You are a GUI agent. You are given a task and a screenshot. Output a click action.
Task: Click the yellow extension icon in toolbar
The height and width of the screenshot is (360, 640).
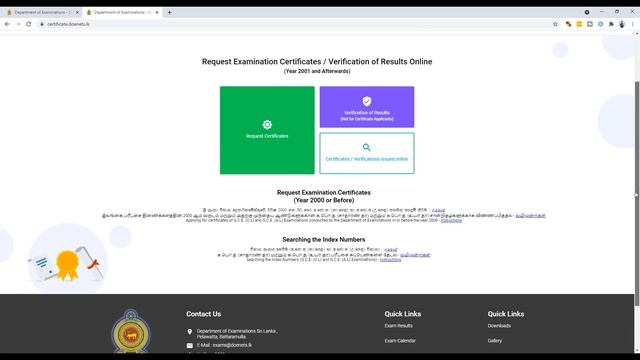click(x=579, y=24)
